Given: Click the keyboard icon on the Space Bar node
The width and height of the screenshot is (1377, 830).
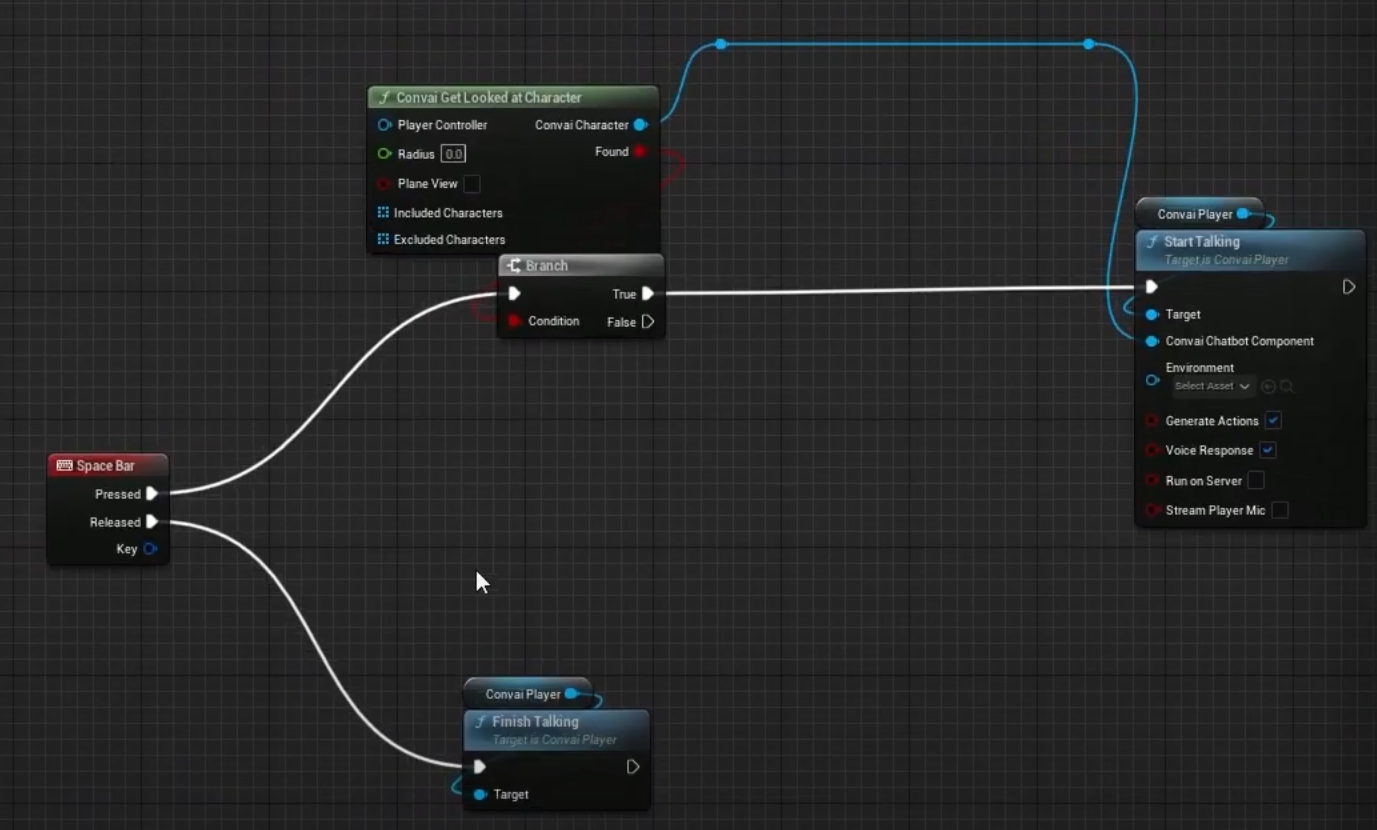Looking at the screenshot, I should pyautogui.click(x=65, y=466).
